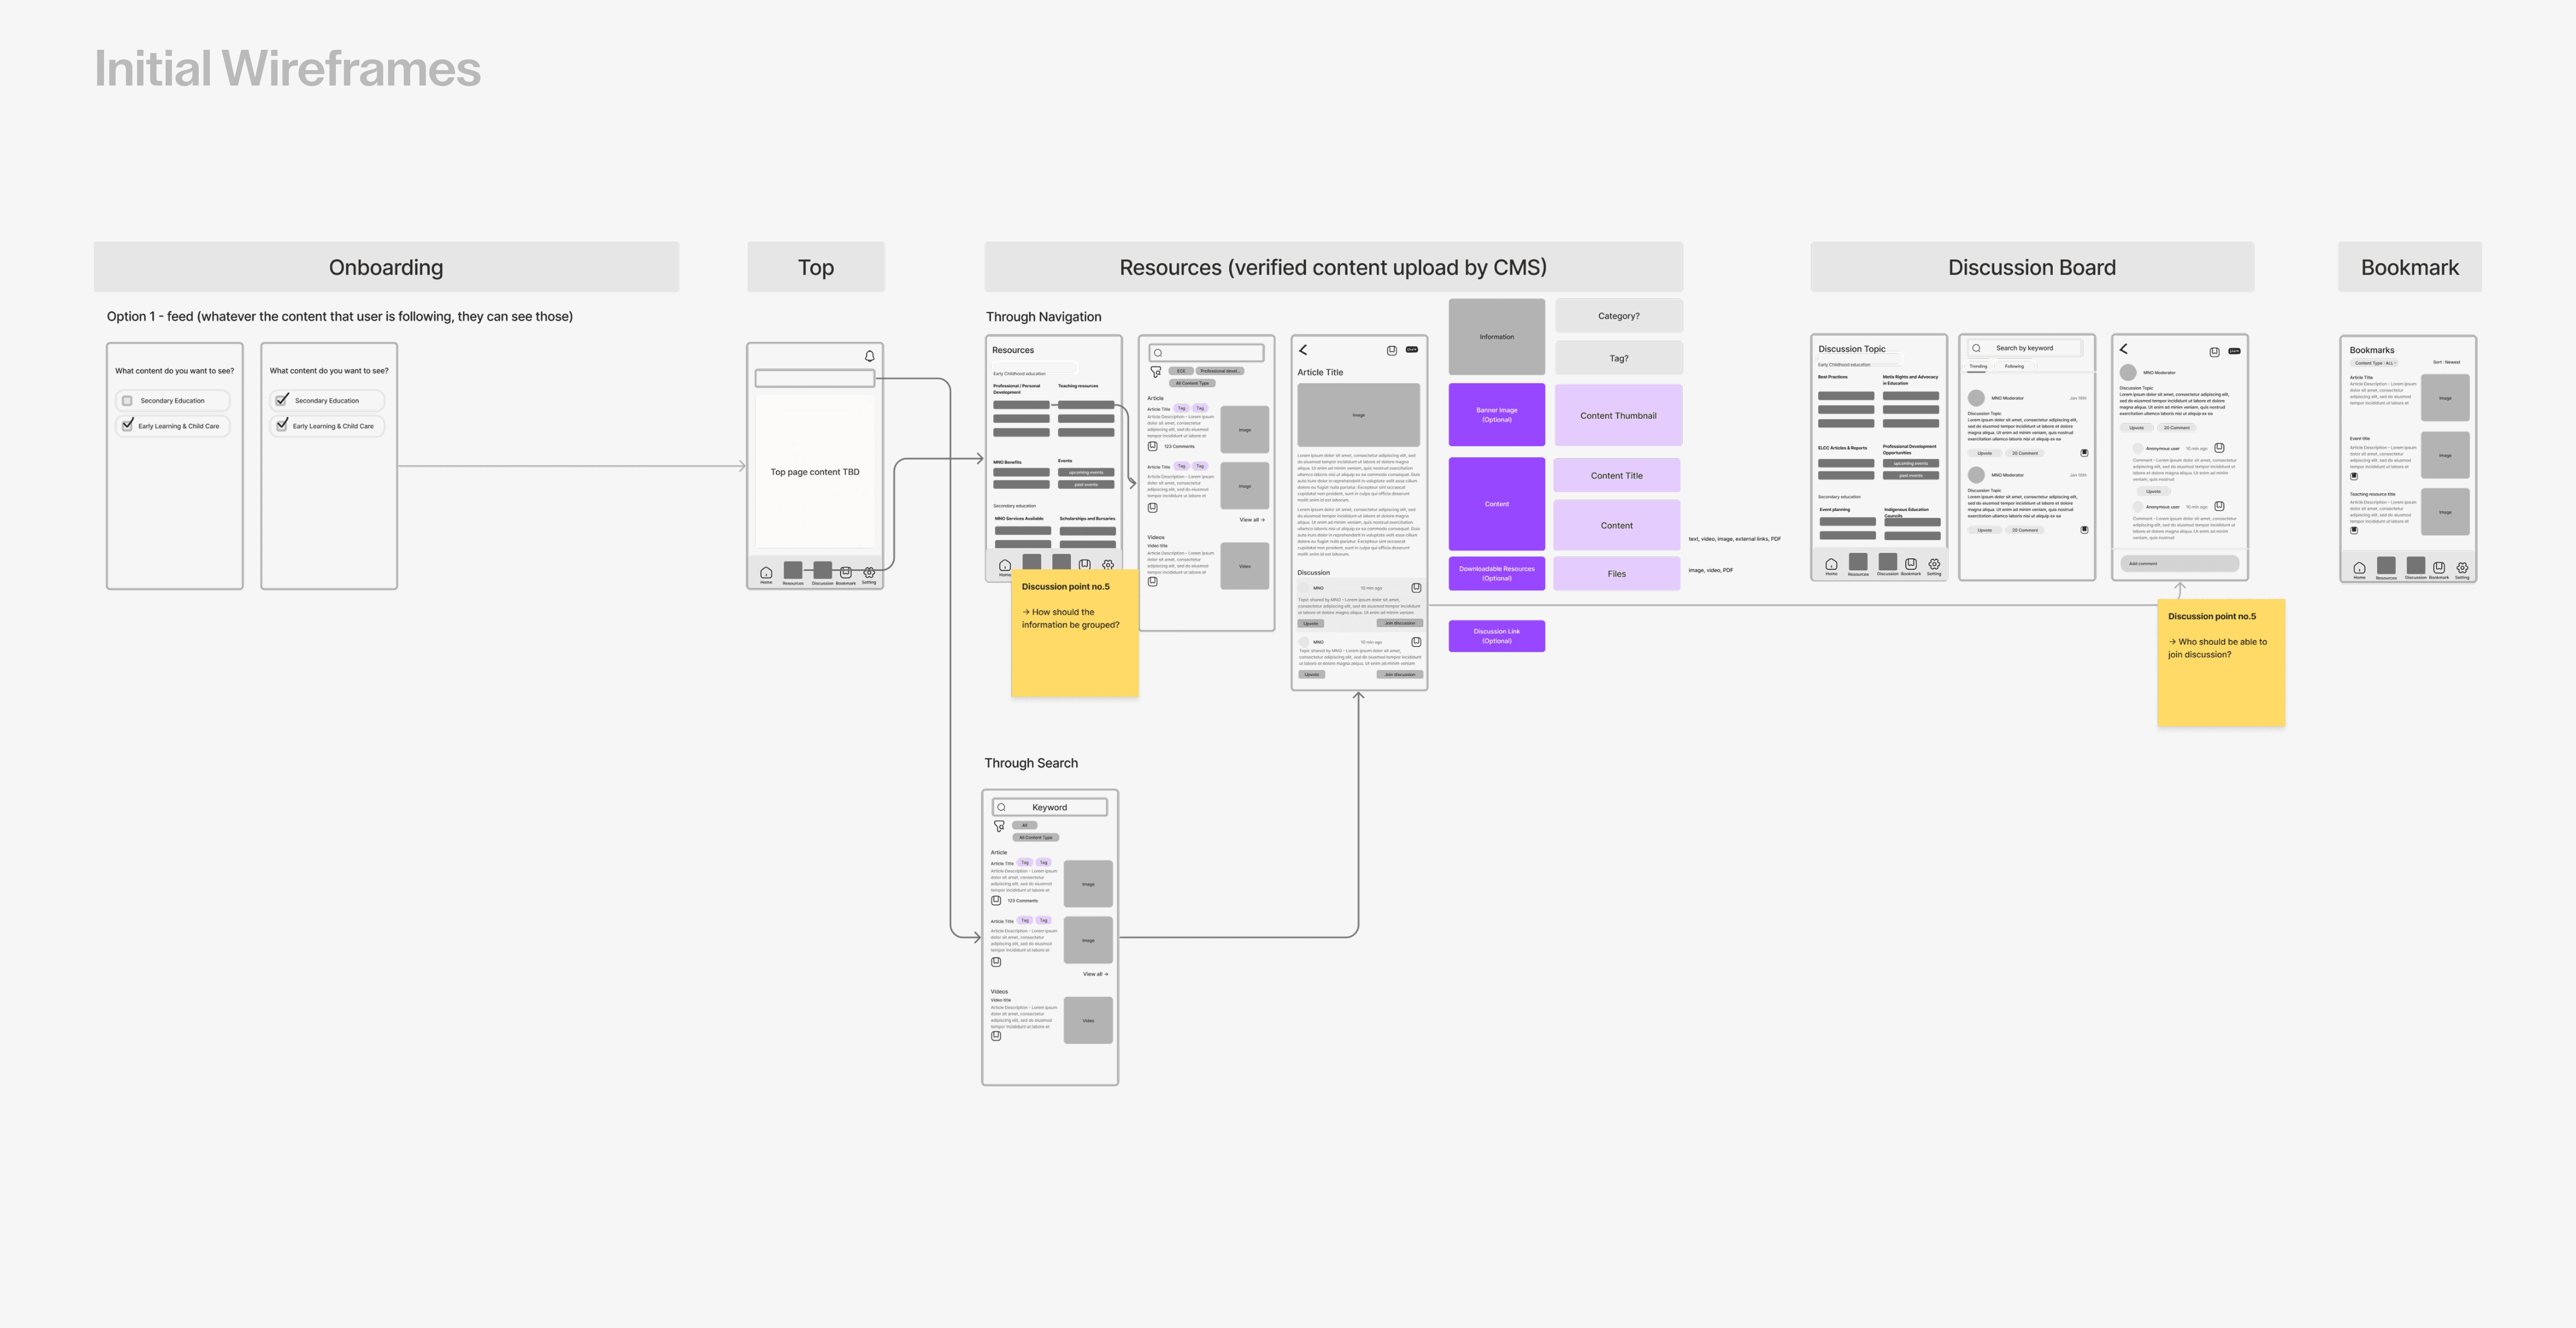
Task: Open the Sort: Newest selector in Bookmarks
Action: [2446, 362]
